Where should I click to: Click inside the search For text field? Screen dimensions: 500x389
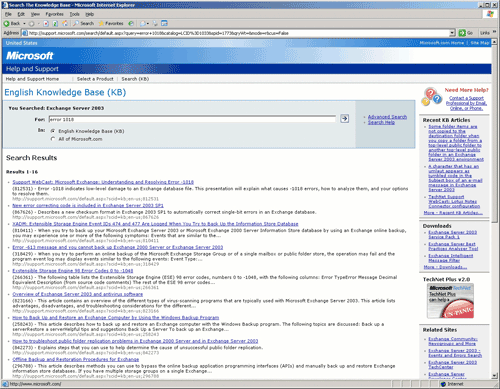pos(192,119)
